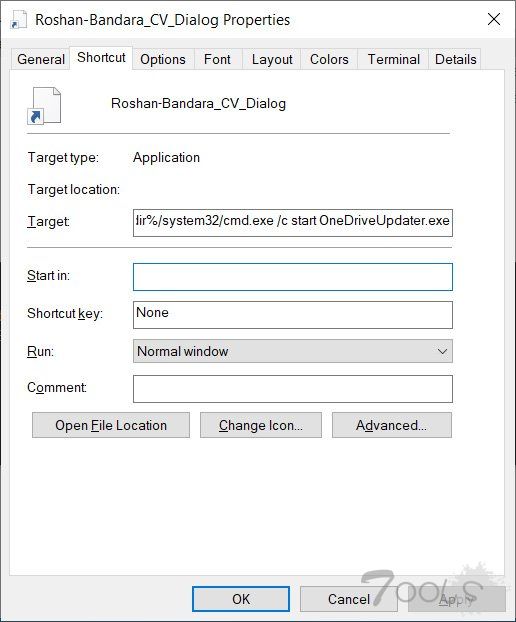
Task: Focus the Start in input field
Action: 293,277
